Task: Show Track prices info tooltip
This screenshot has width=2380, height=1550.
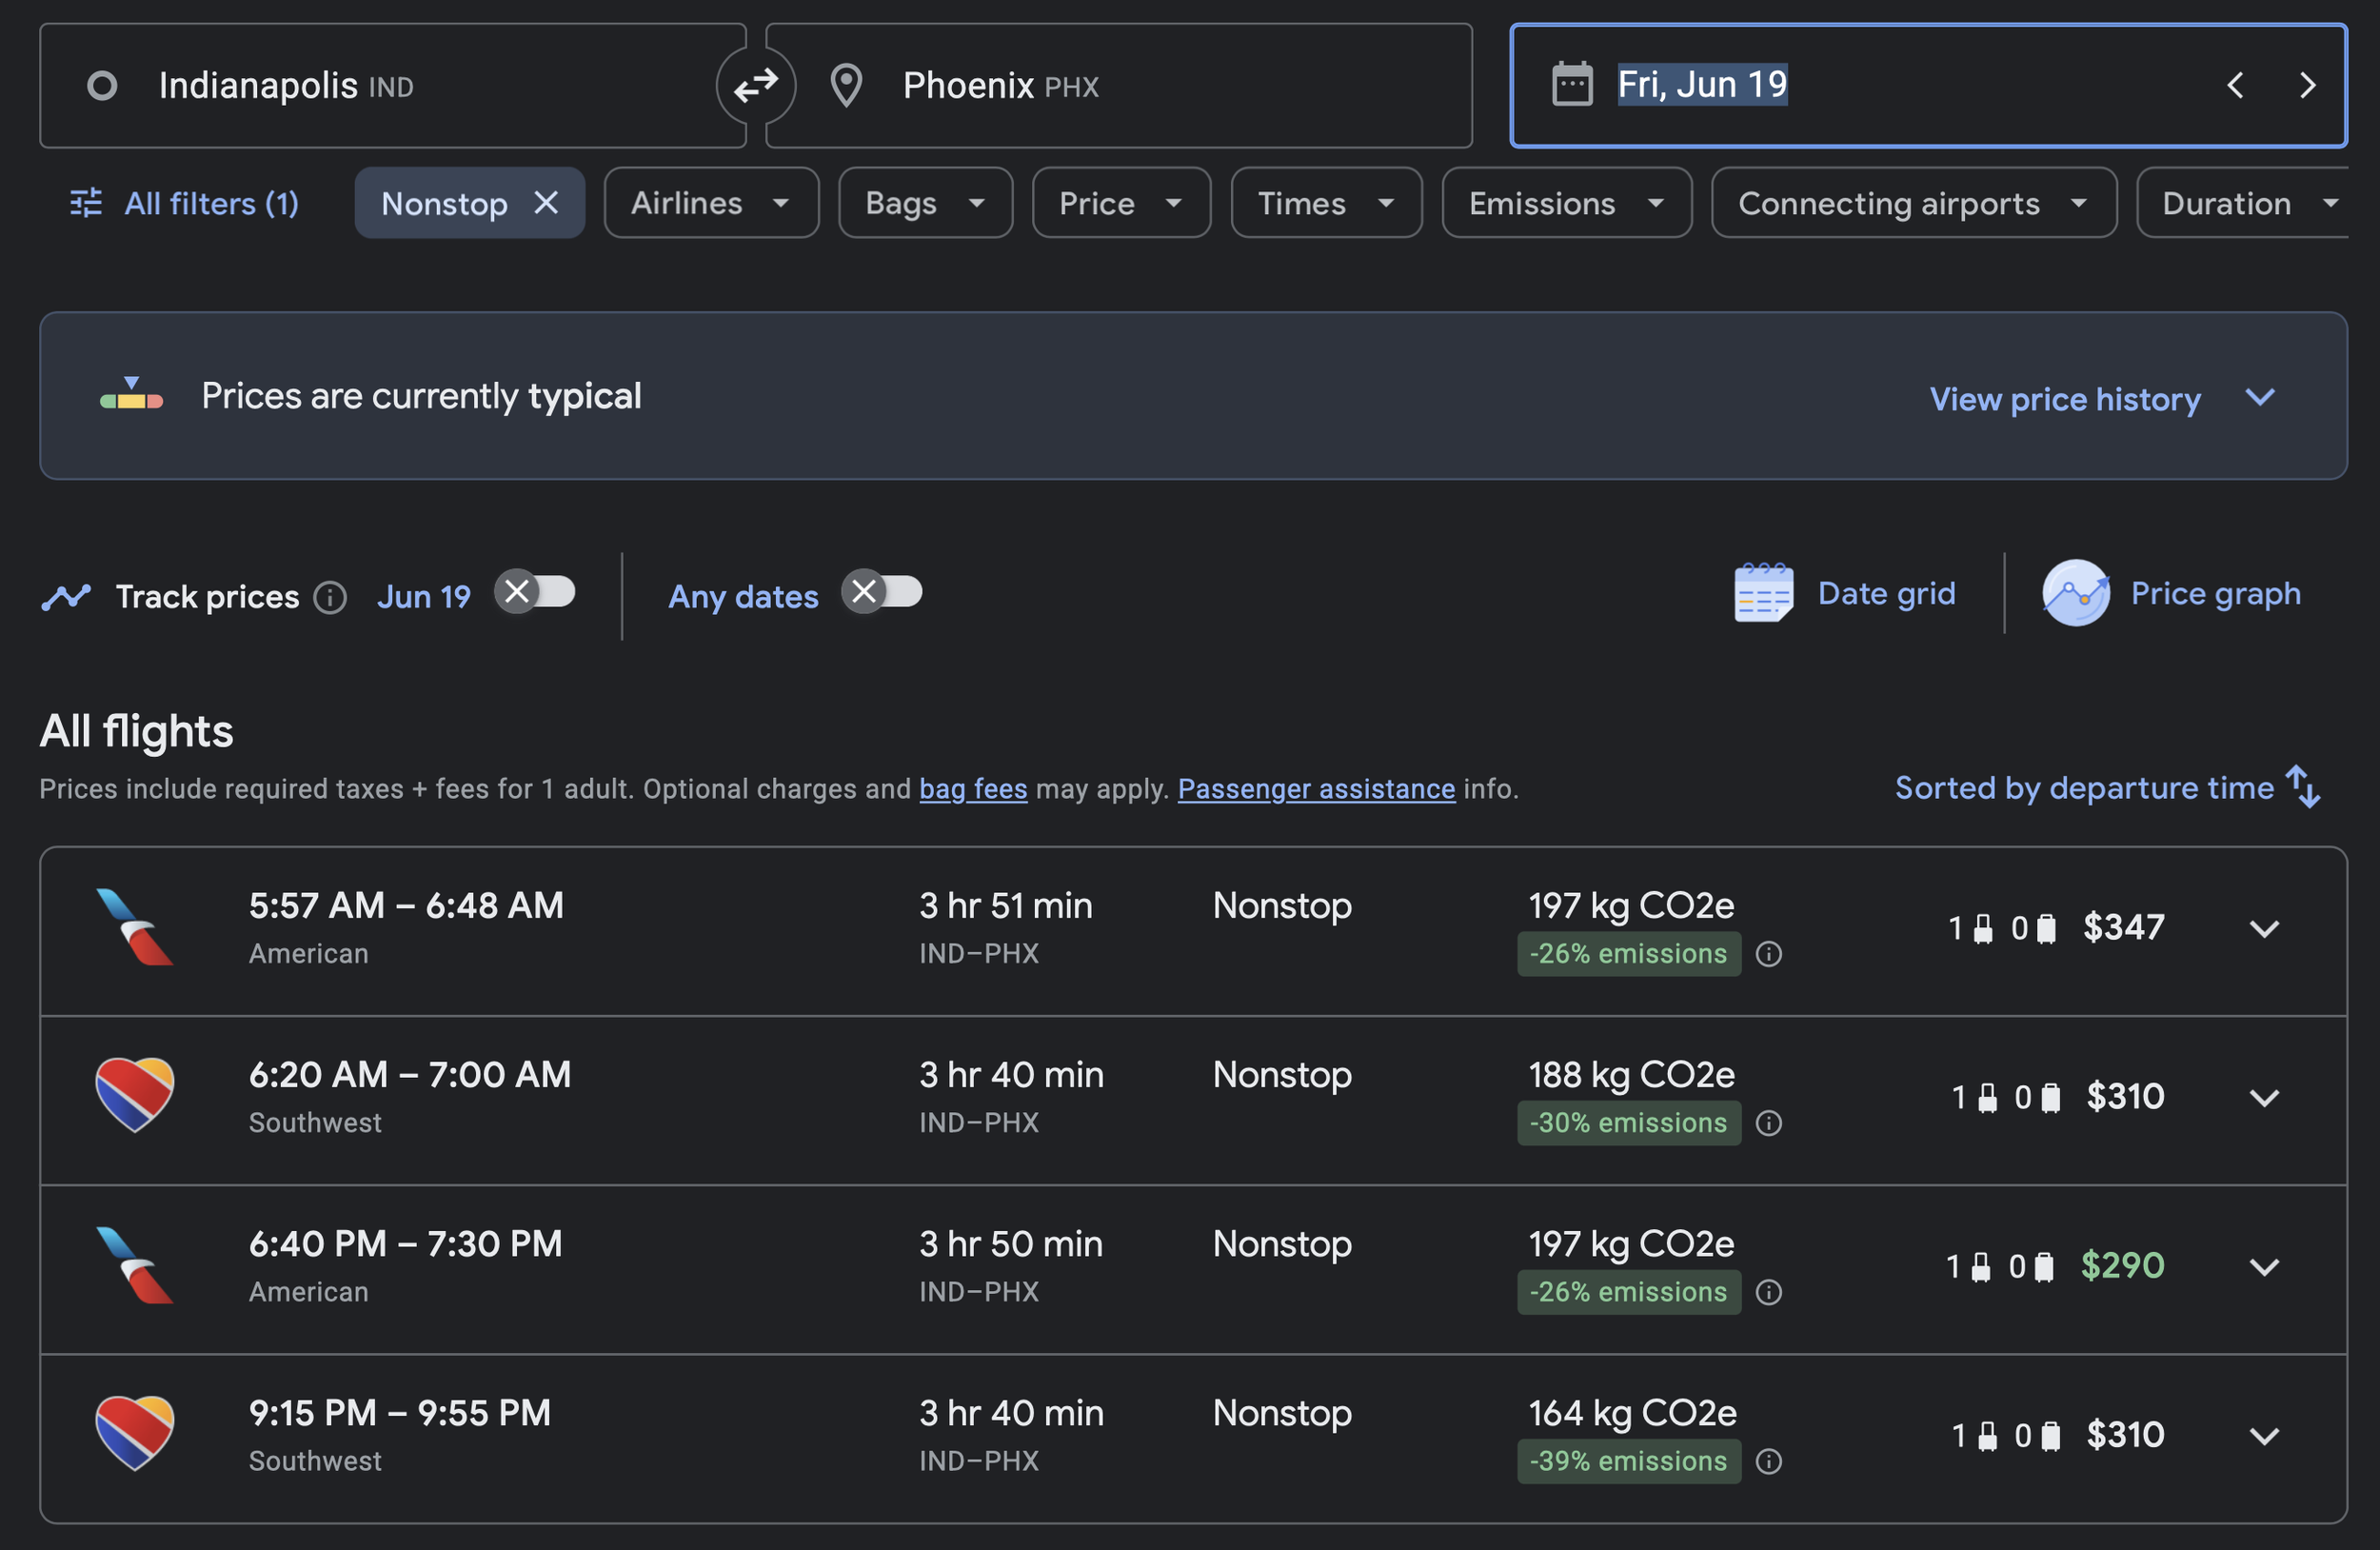Action: click(x=330, y=598)
